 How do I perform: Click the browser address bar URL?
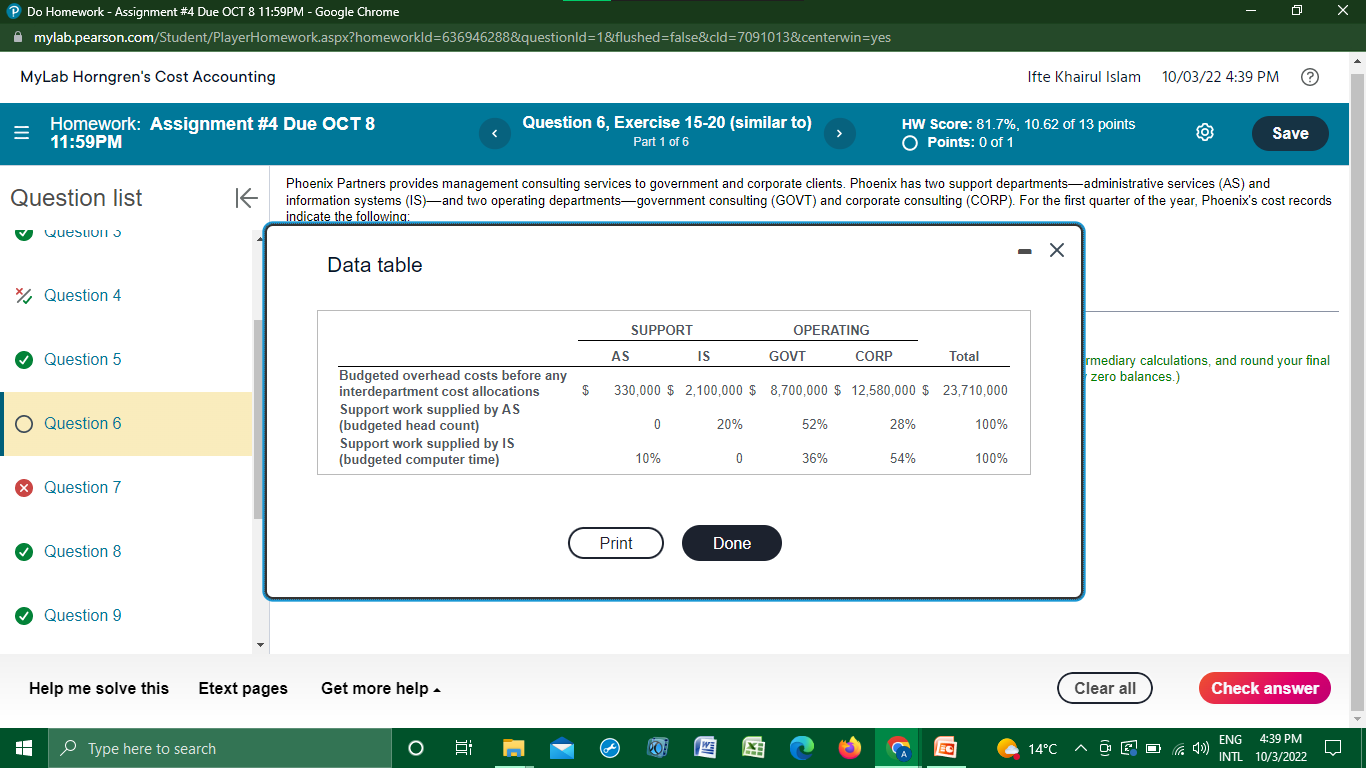tap(462, 37)
